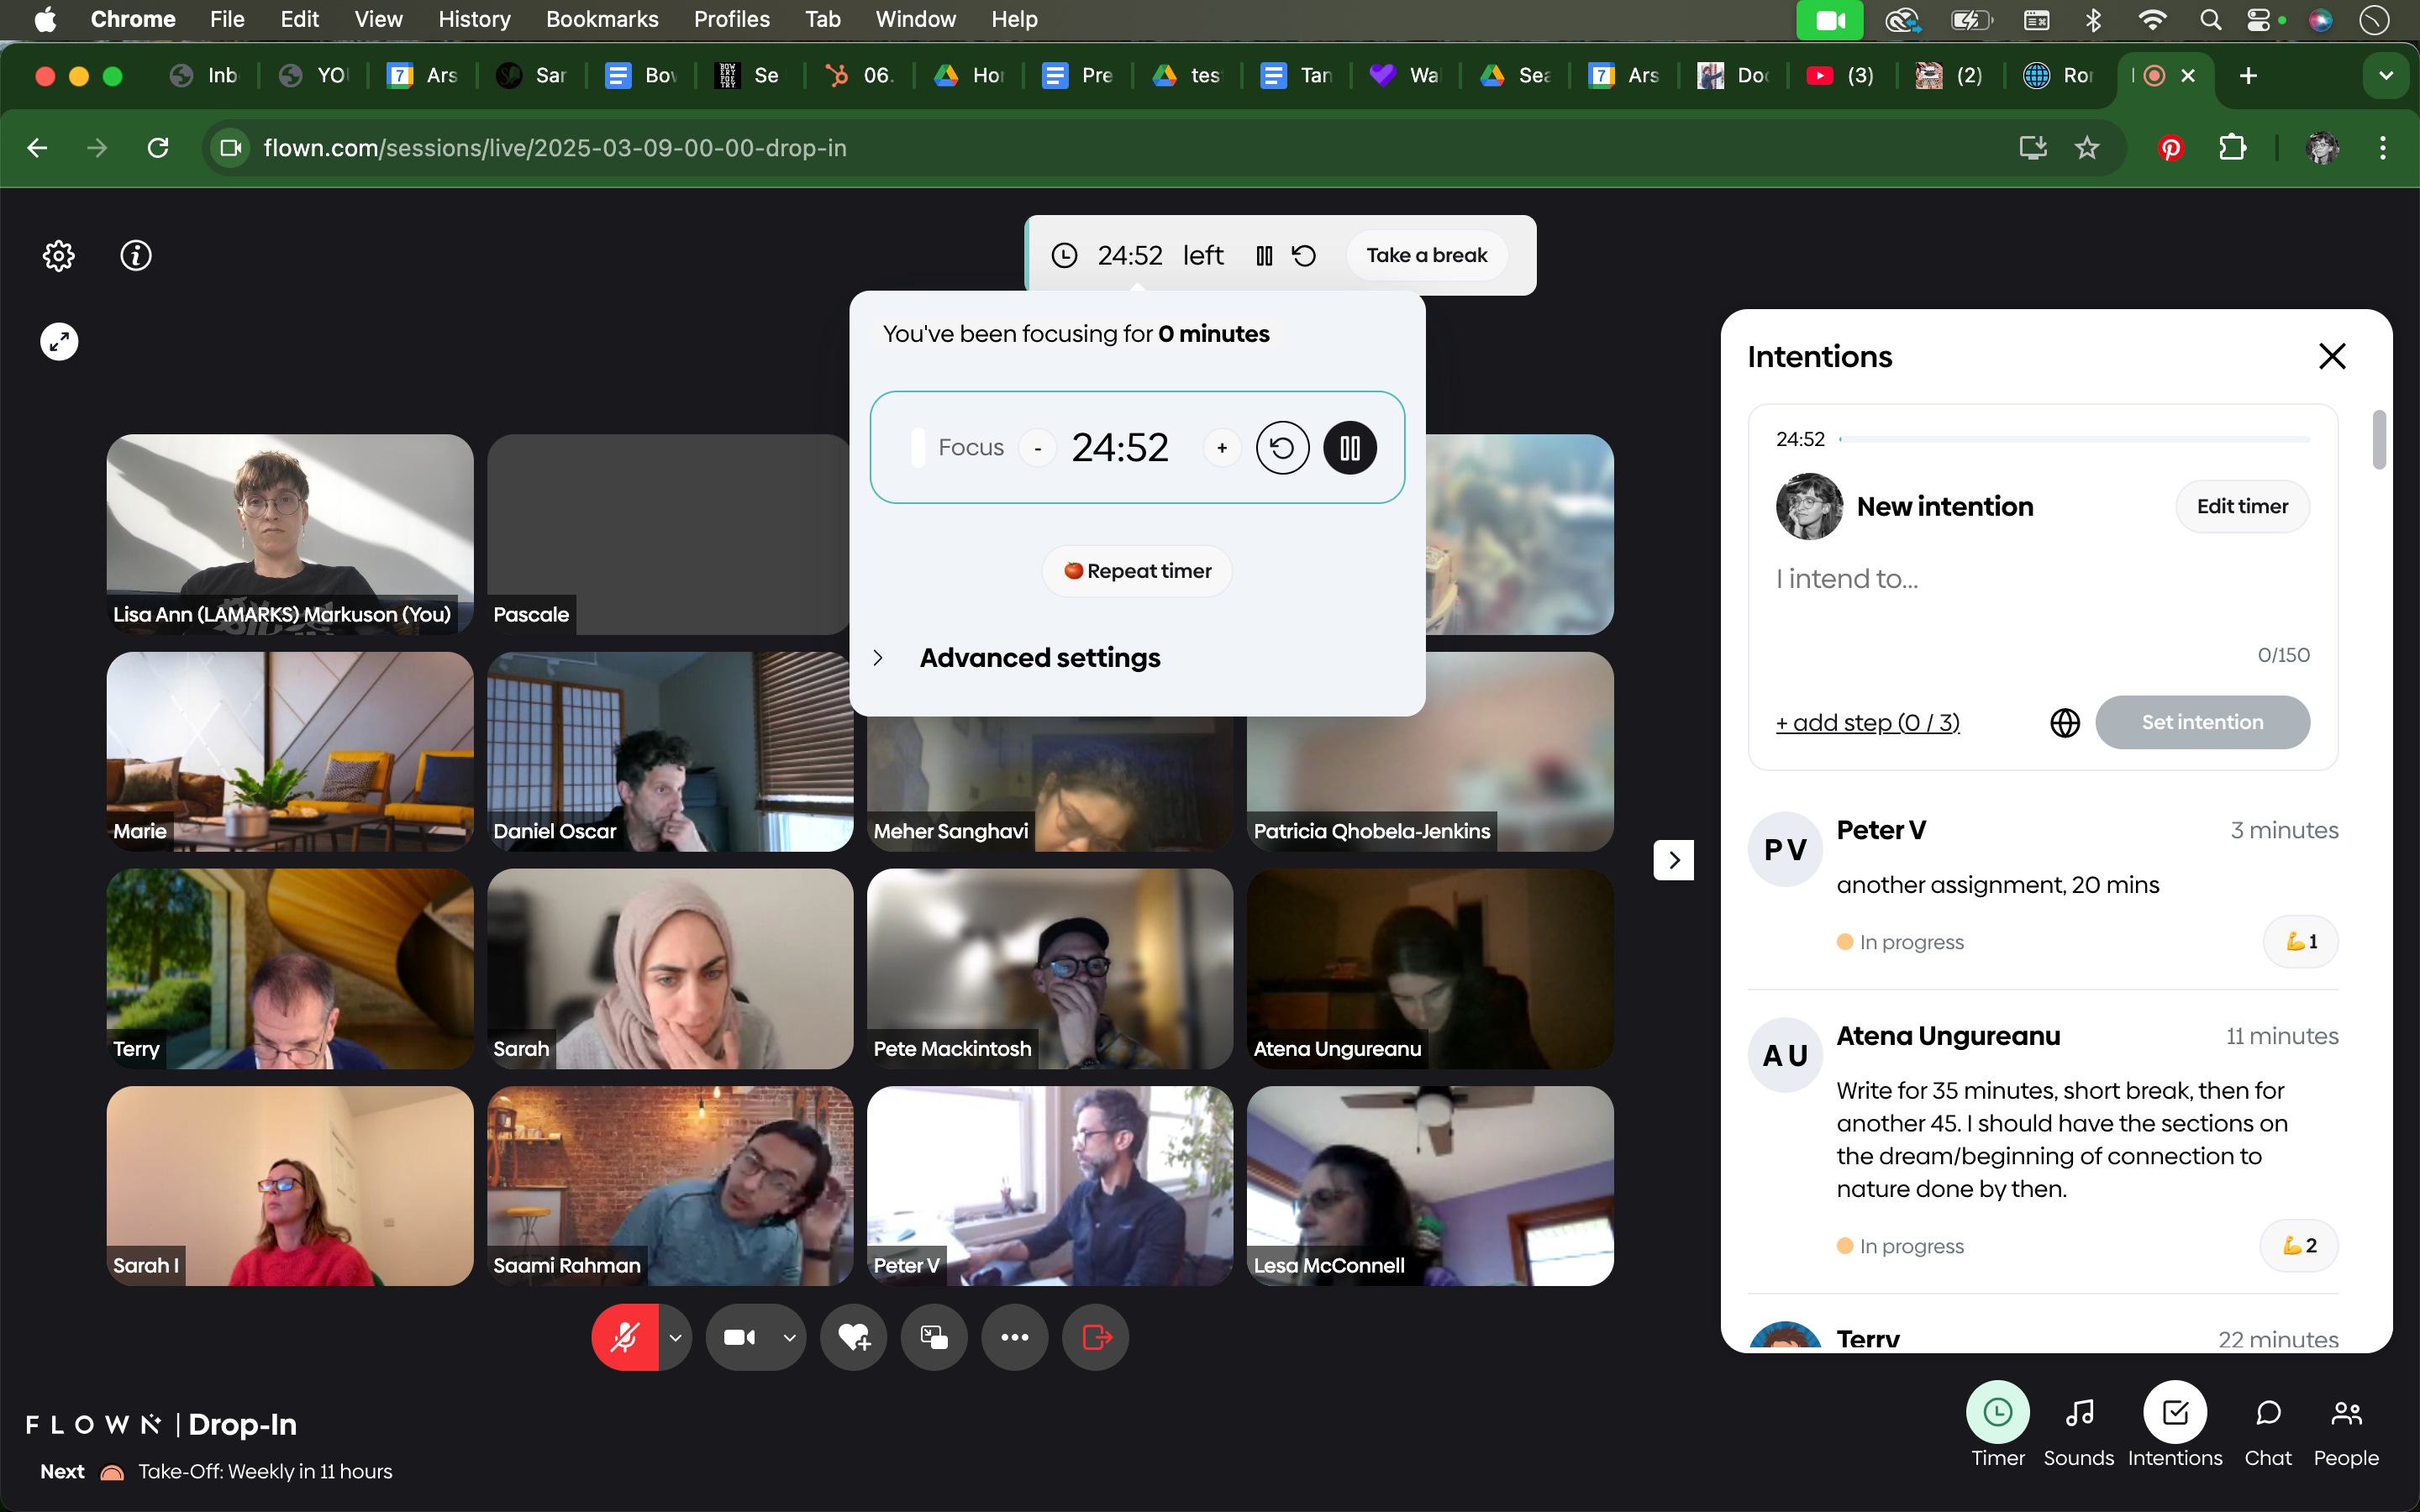Turn off the camera
Image resolution: width=2420 pixels, height=1512 pixels.
(x=740, y=1337)
